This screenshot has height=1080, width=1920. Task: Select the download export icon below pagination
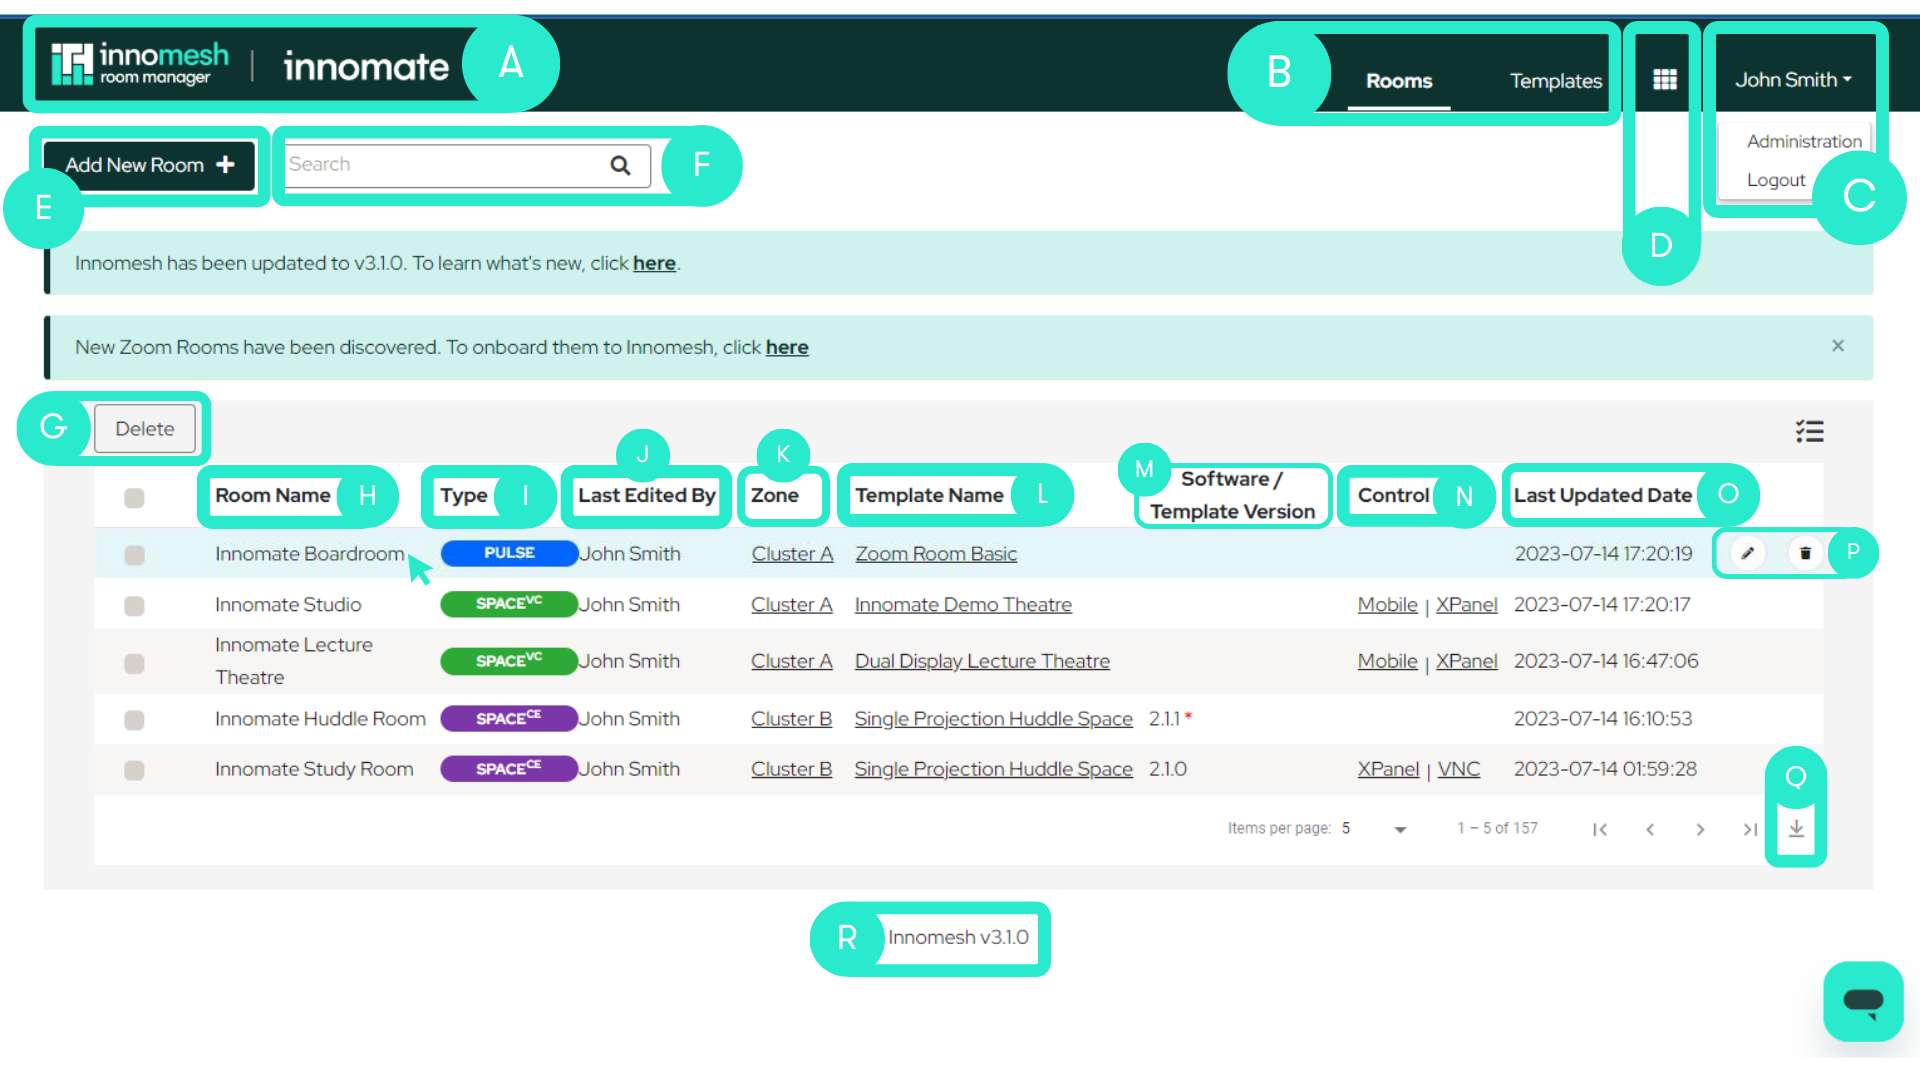[1796, 829]
